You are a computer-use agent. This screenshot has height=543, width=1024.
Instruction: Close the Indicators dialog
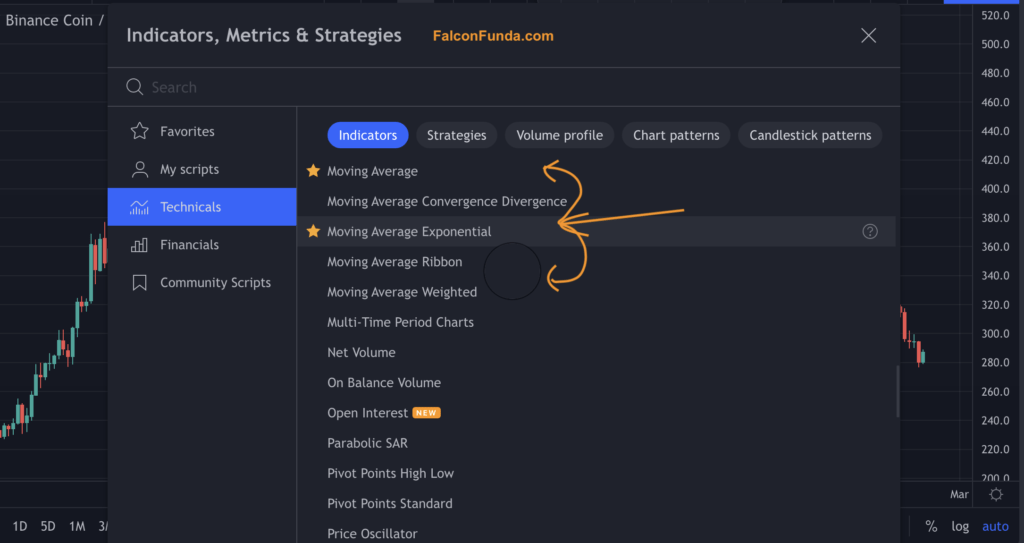pyautogui.click(x=869, y=35)
